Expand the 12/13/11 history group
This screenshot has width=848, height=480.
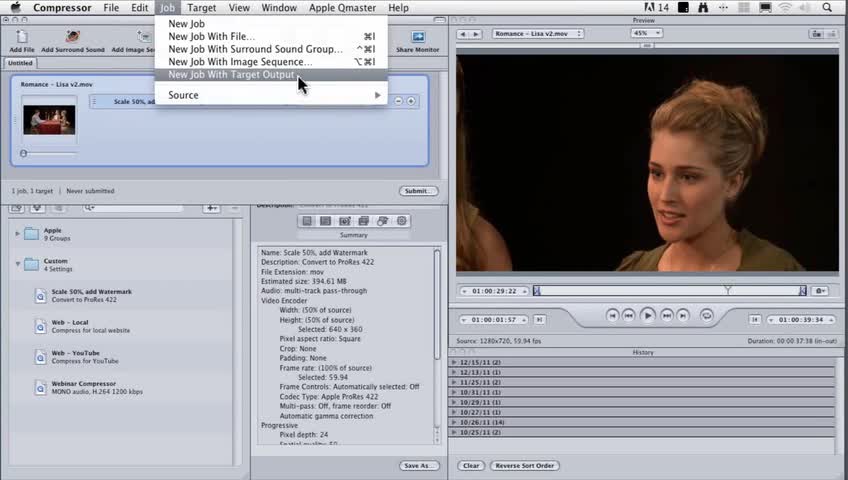(454, 372)
